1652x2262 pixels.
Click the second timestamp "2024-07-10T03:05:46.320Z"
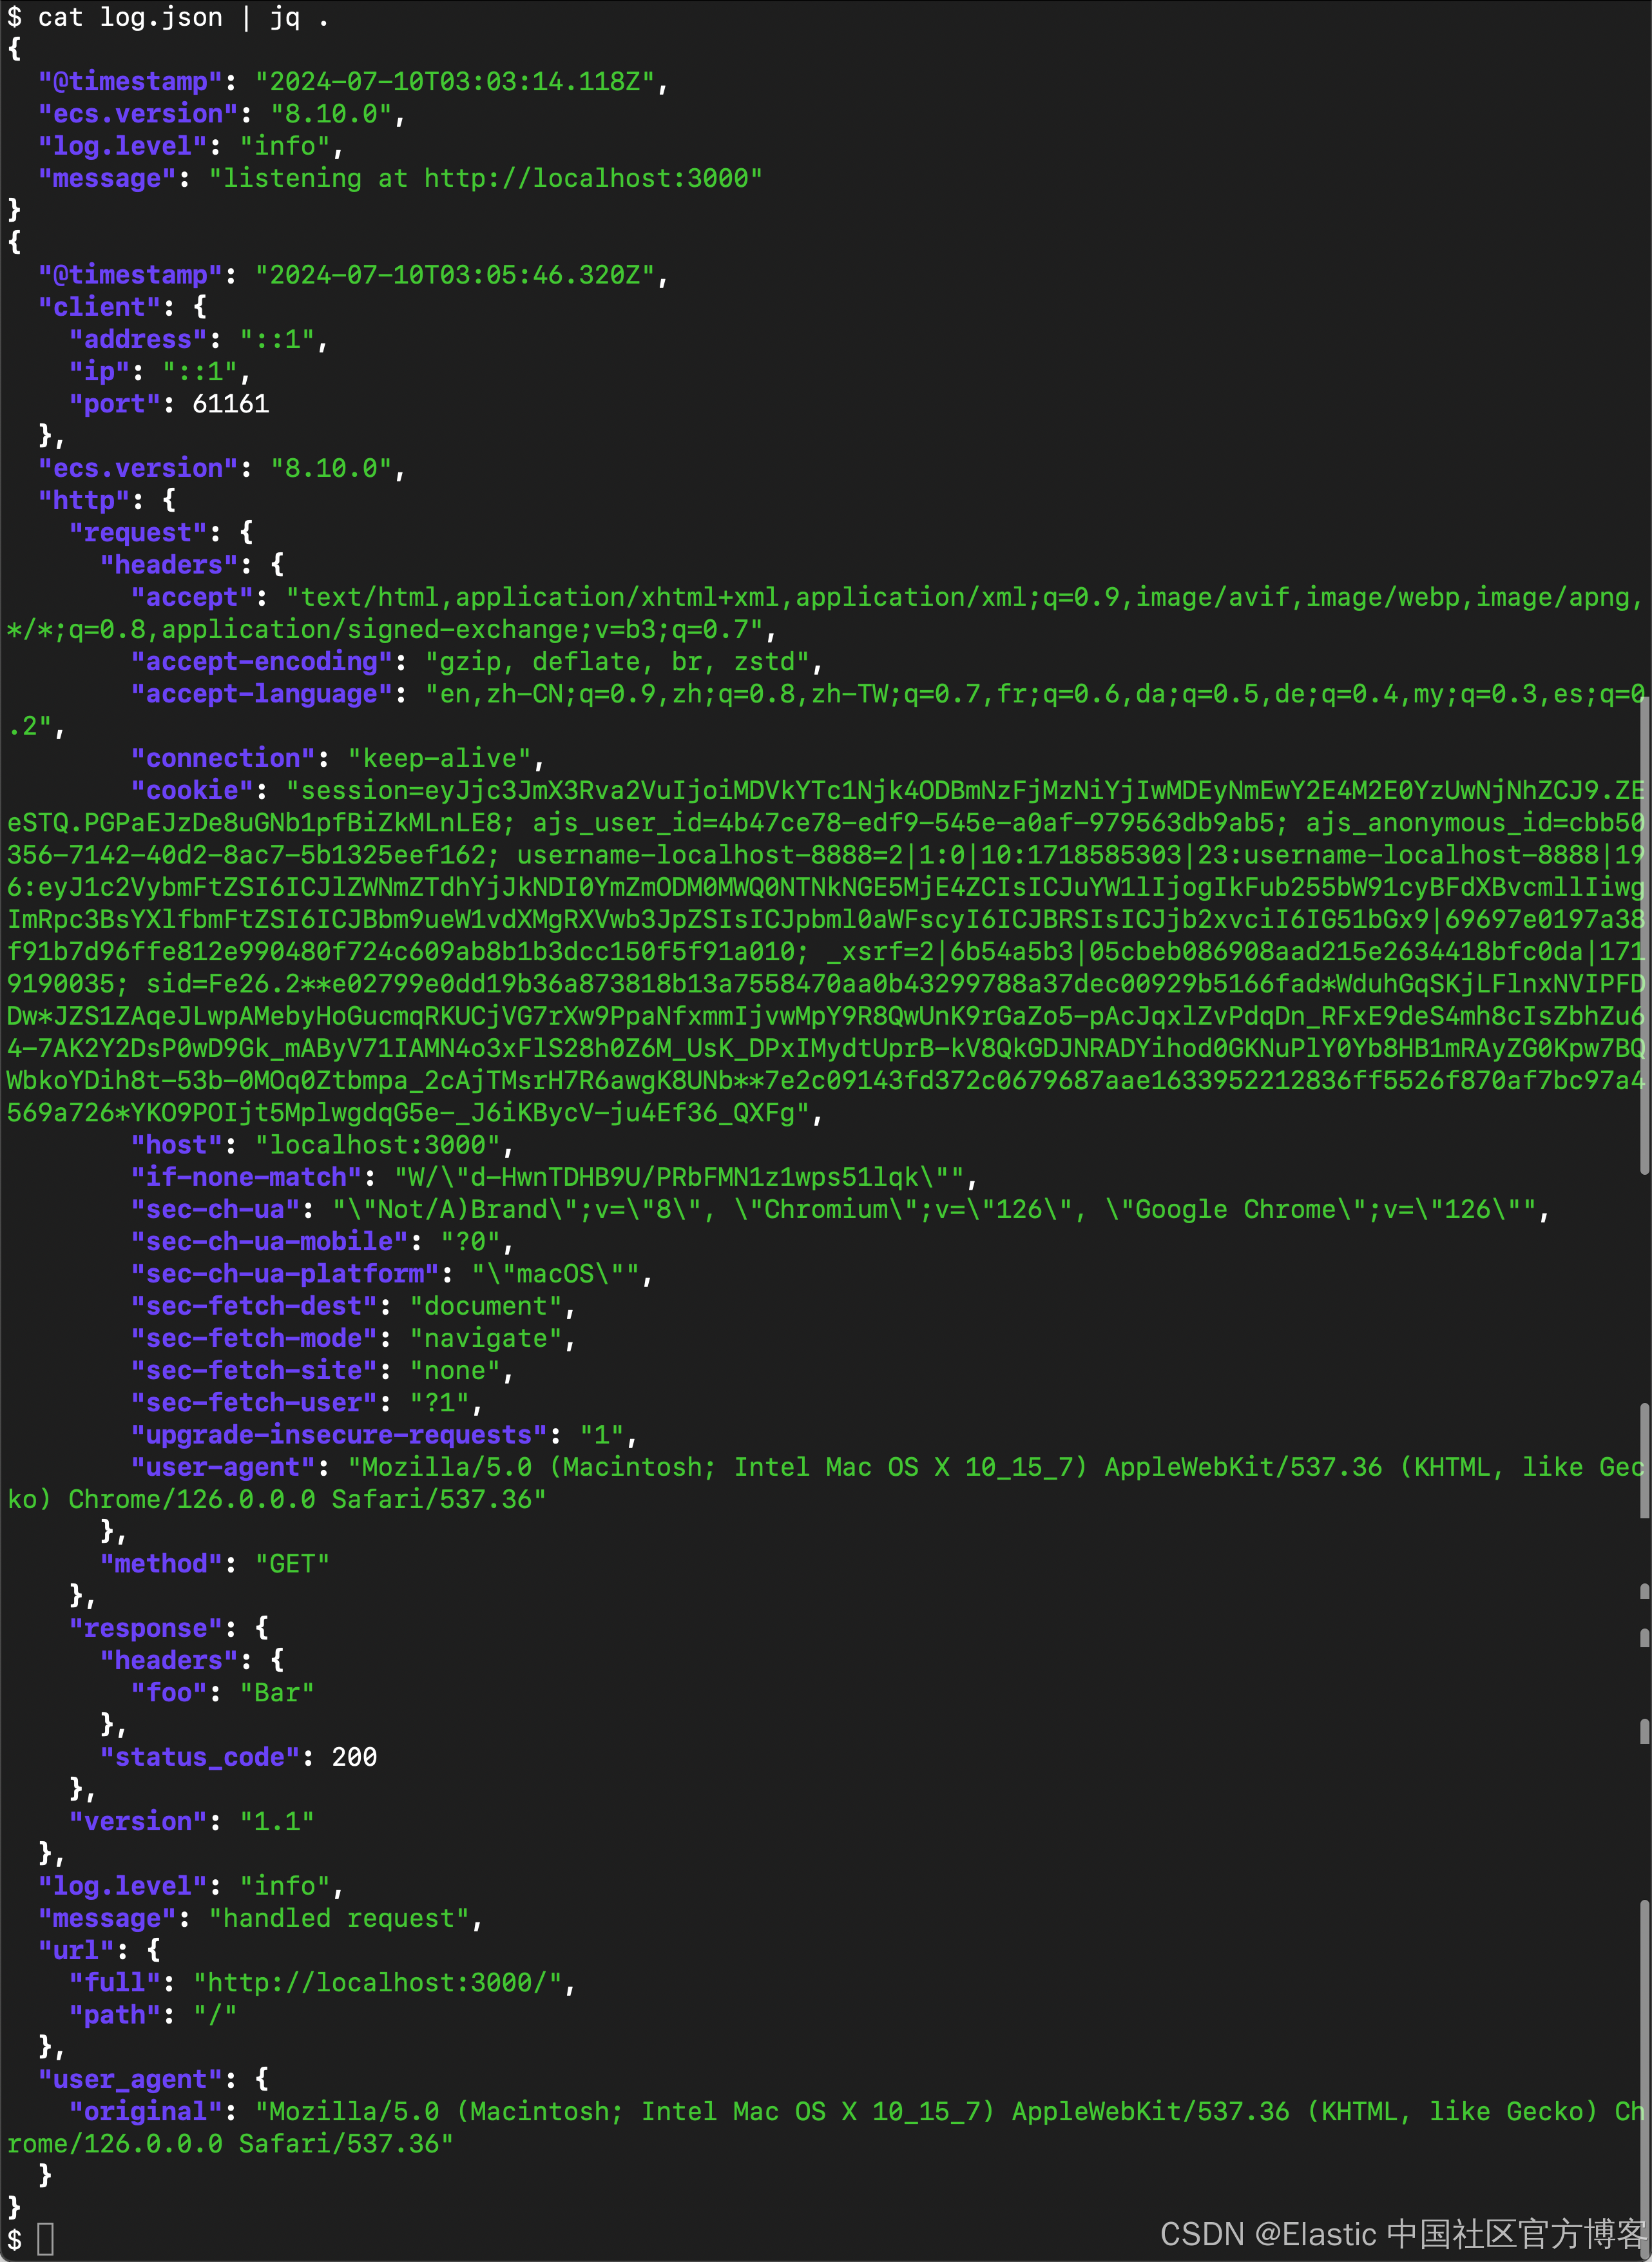455,274
